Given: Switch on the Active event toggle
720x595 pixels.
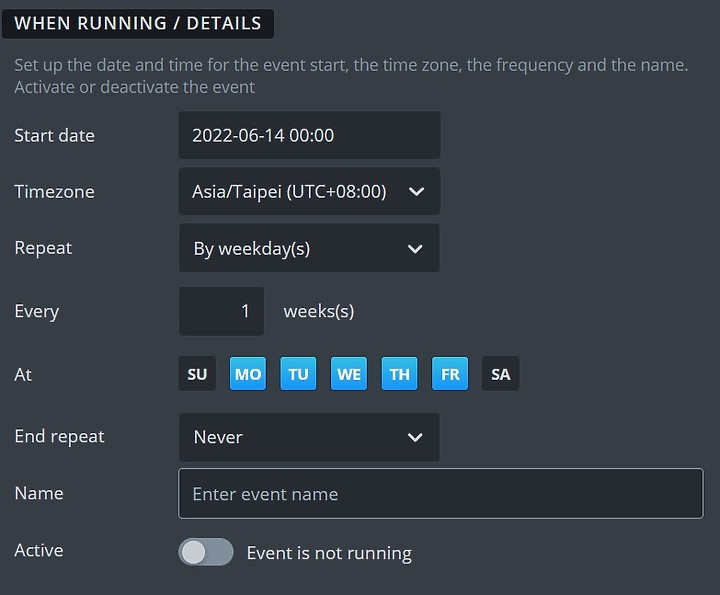Looking at the screenshot, I should (x=206, y=552).
